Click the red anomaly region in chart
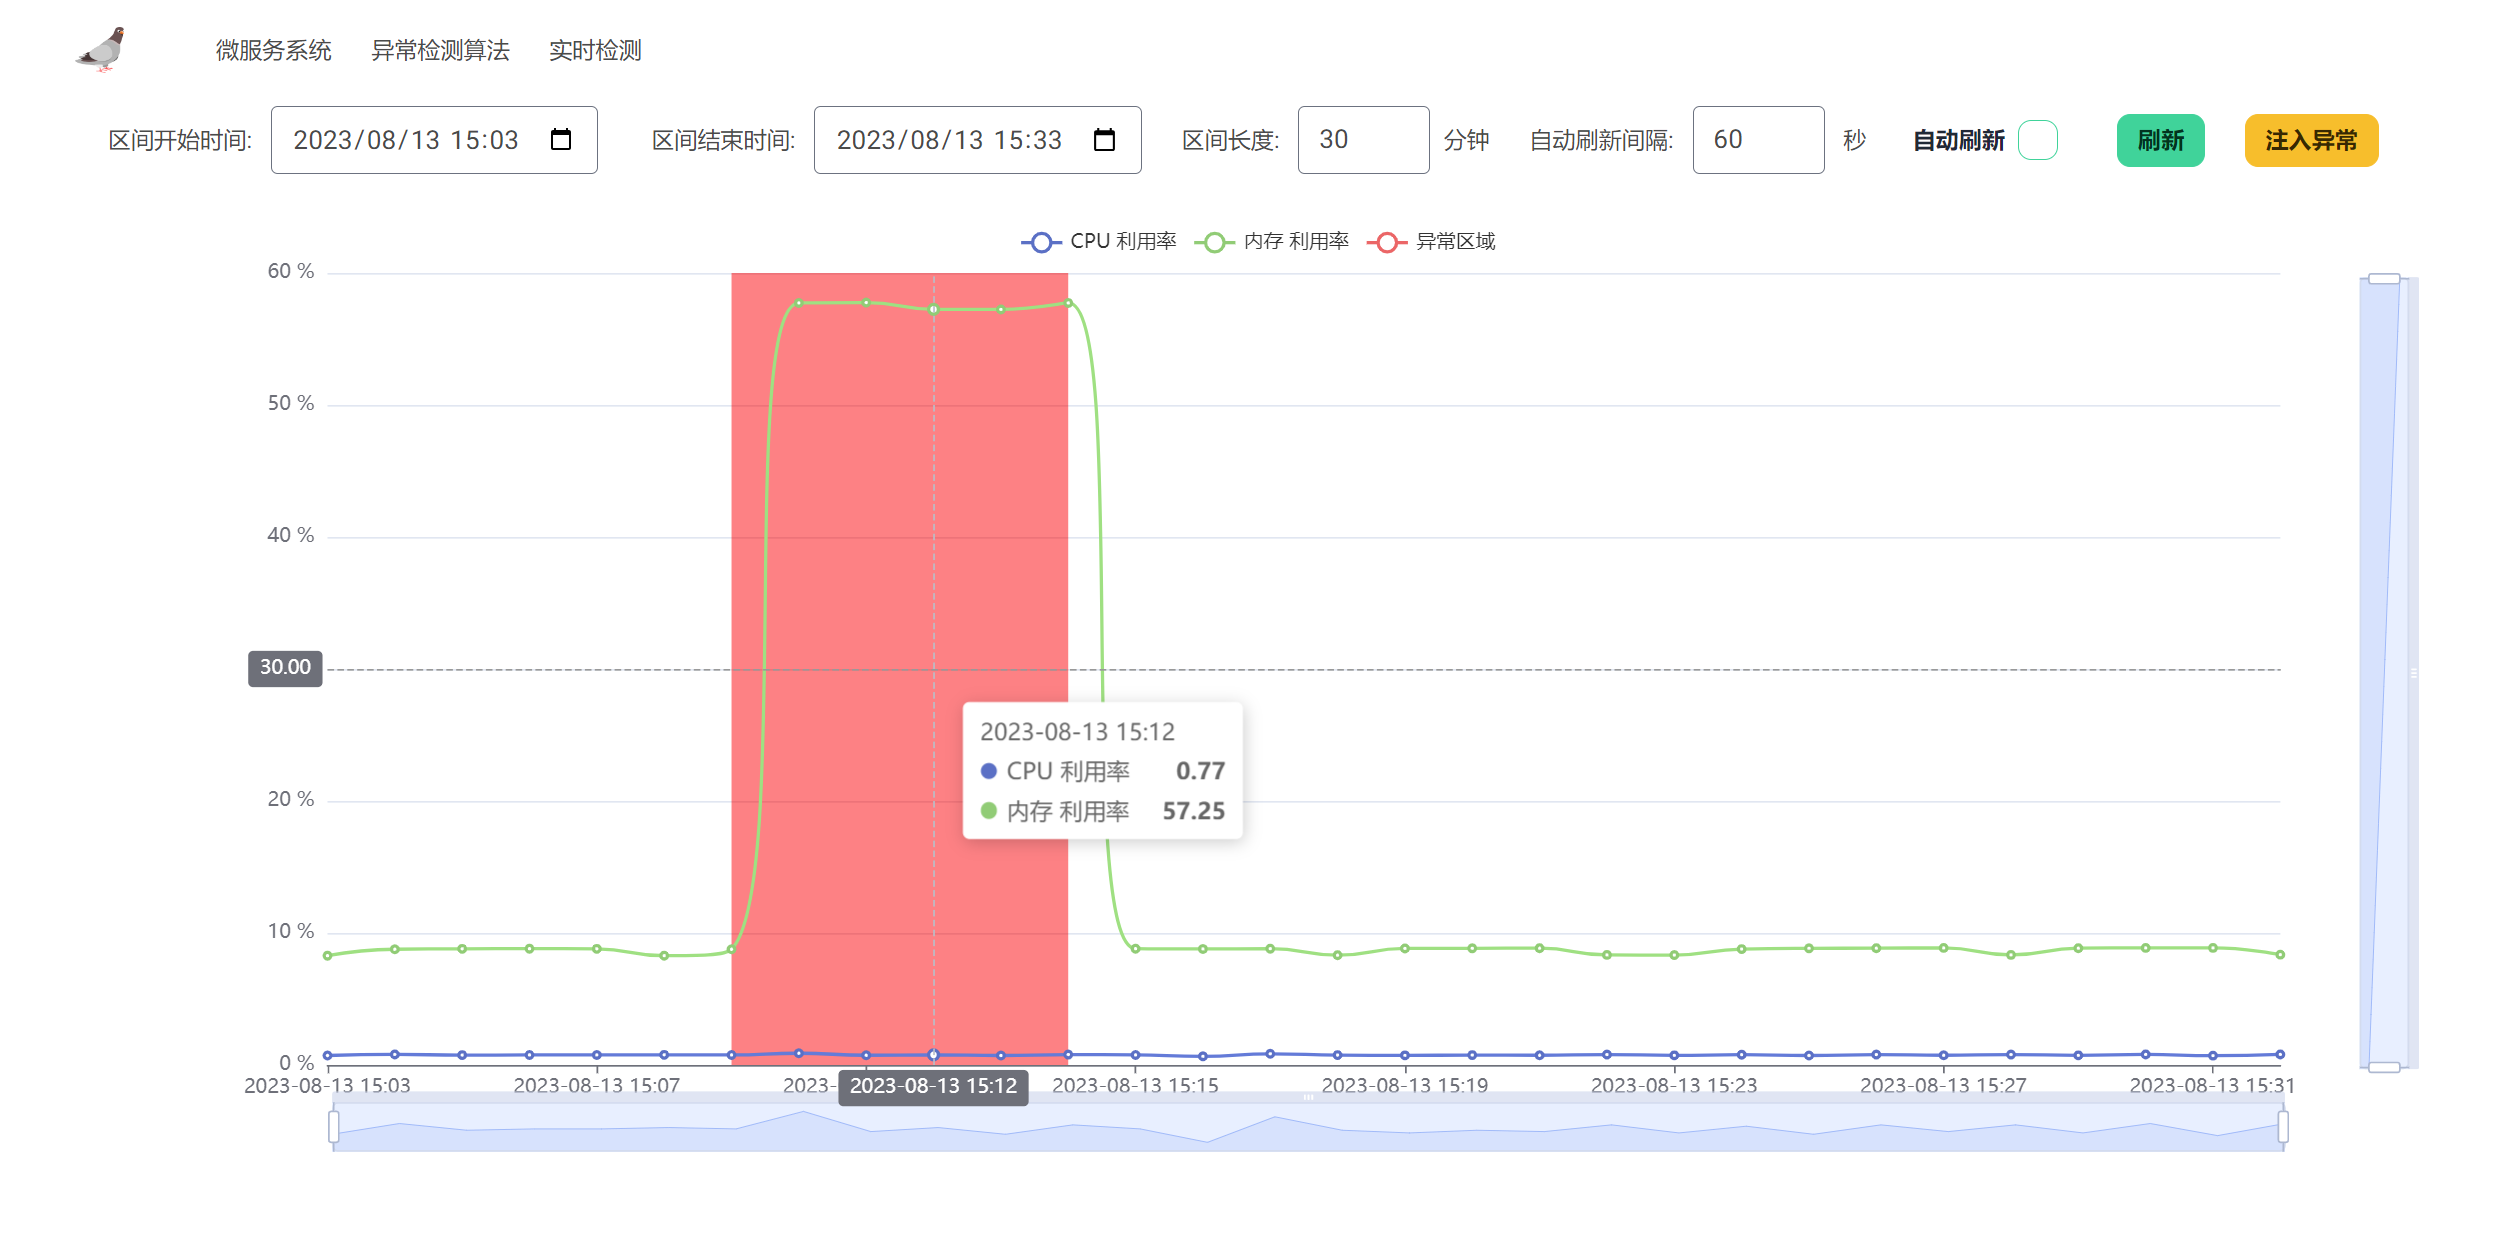Screen dimensions: 2517x1239 point(899,668)
